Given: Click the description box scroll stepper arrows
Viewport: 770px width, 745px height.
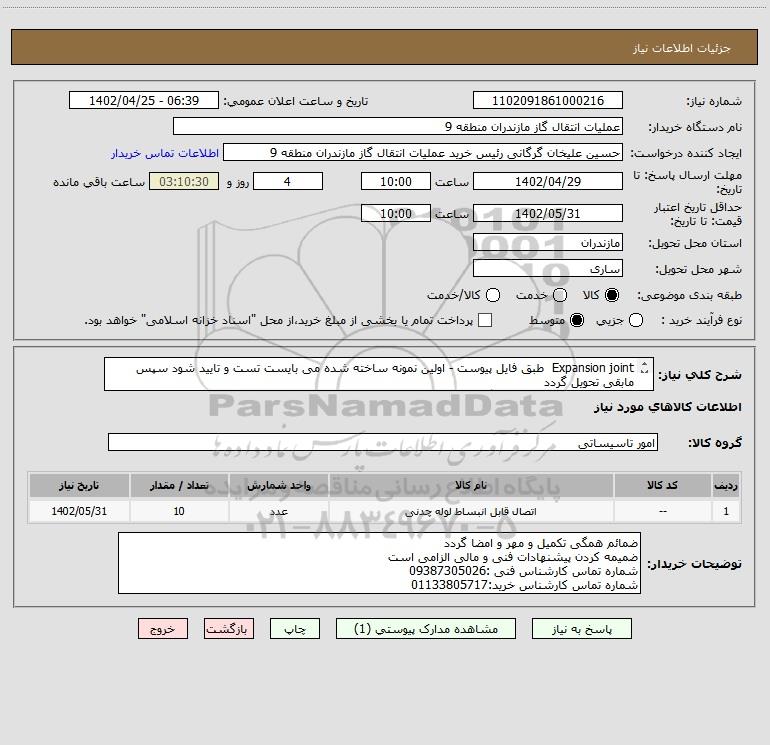Looking at the screenshot, I should pos(644,368).
